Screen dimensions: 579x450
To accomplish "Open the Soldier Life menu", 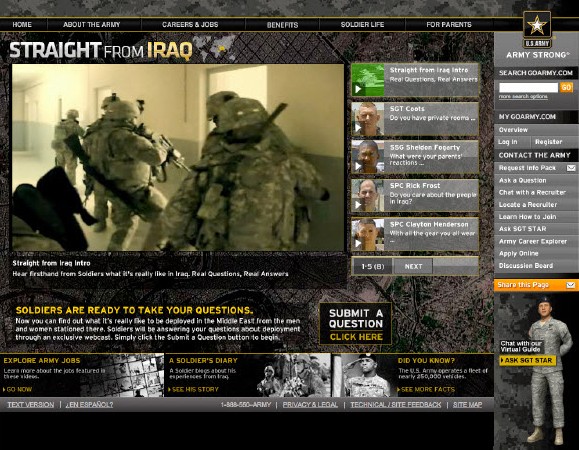I will (x=362, y=25).
